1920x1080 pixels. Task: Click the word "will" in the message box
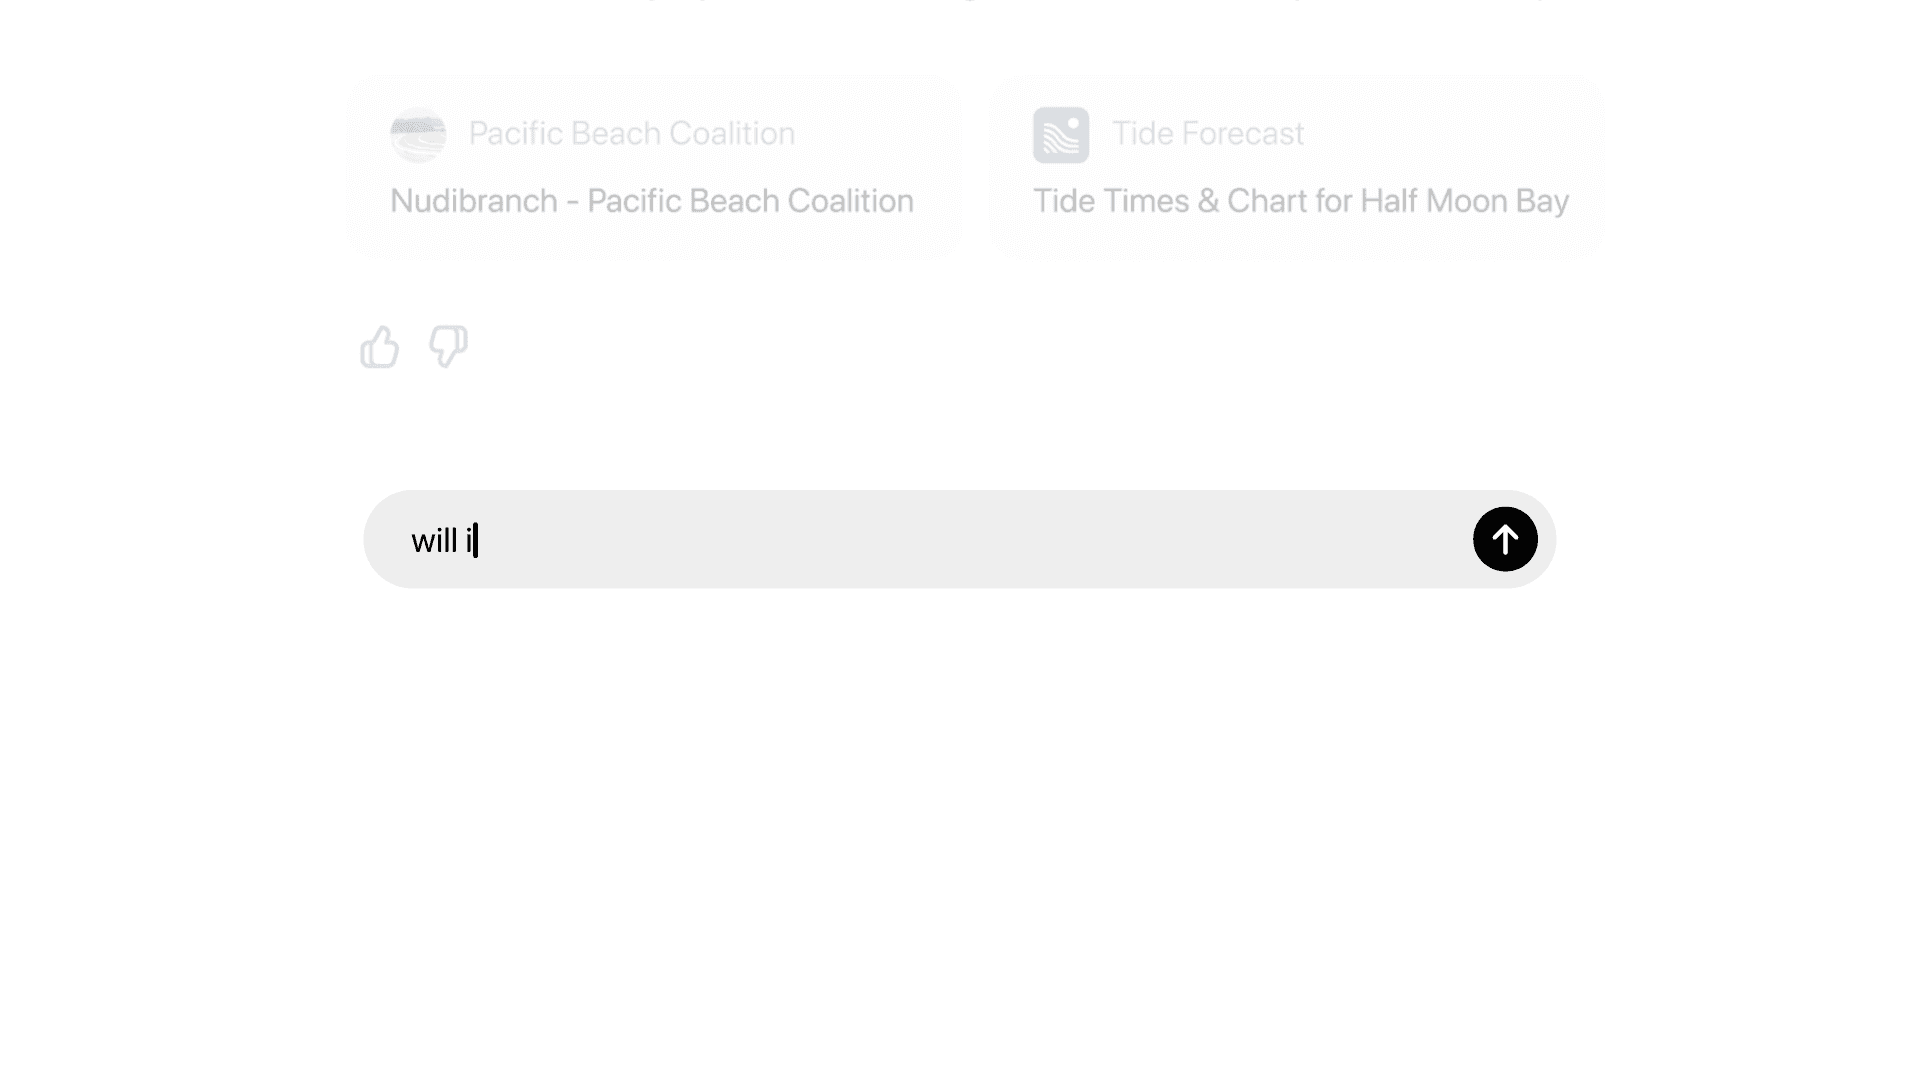pos(434,540)
